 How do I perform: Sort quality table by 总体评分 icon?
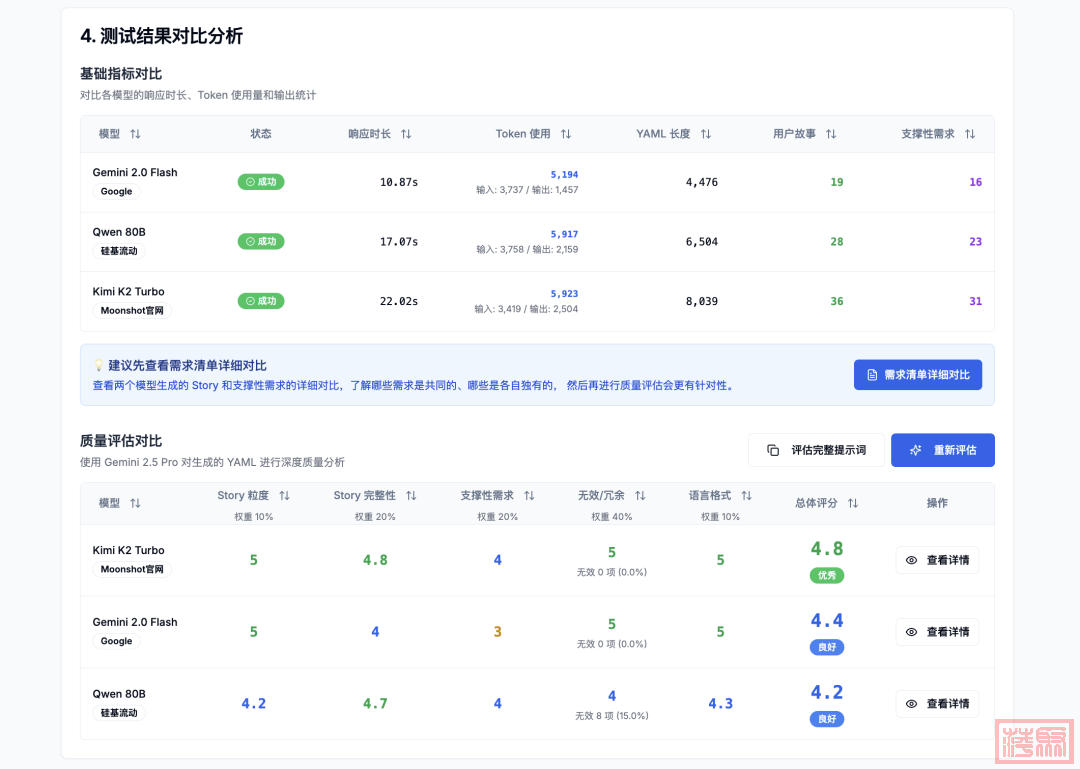pos(853,503)
